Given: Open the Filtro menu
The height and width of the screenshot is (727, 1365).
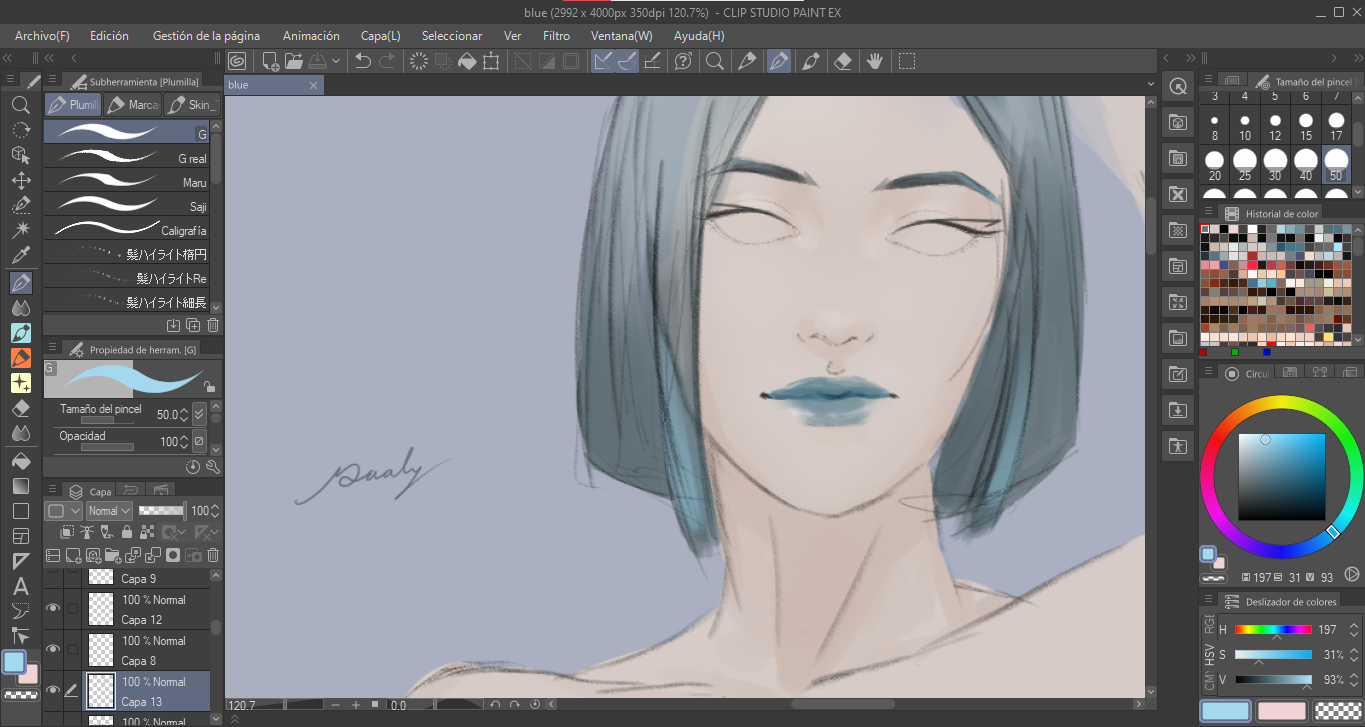Looking at the screenshot, I should click(x=556, y=36).
